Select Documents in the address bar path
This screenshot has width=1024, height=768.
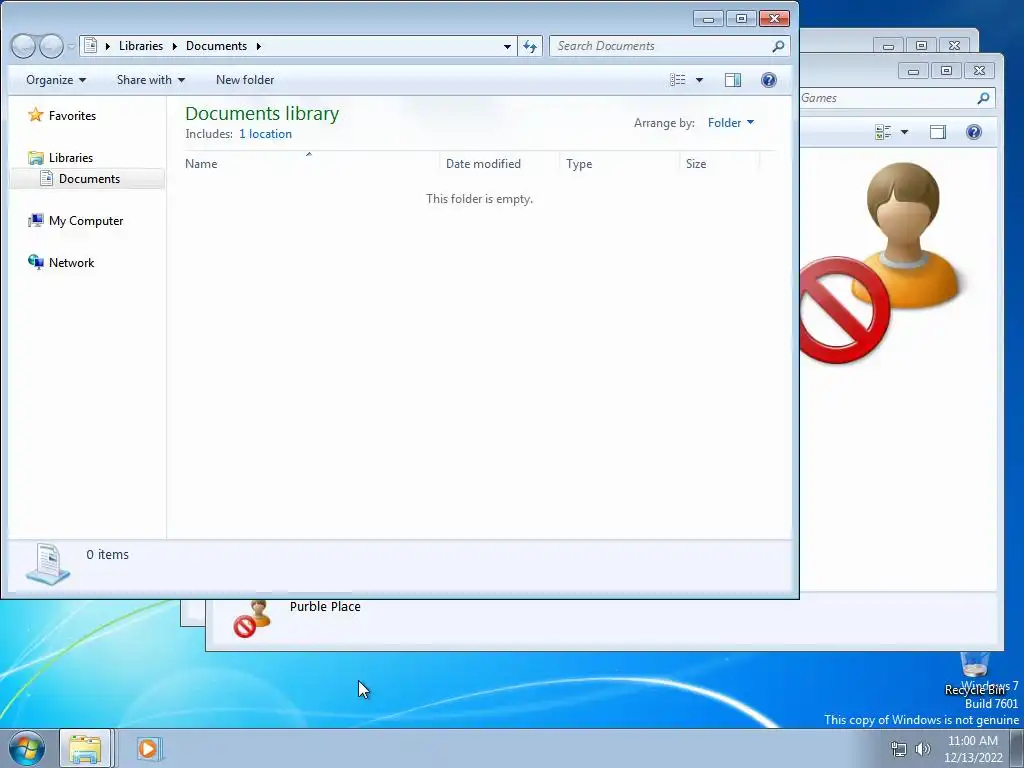tap(216, 46)
